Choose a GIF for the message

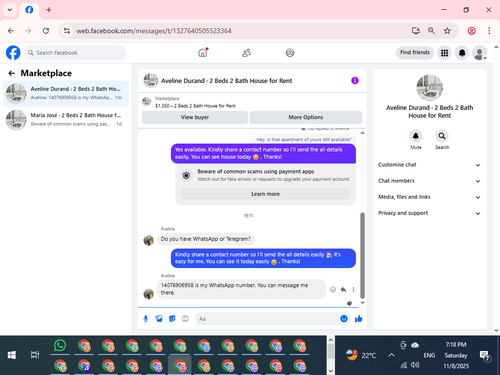coord(185,319)
